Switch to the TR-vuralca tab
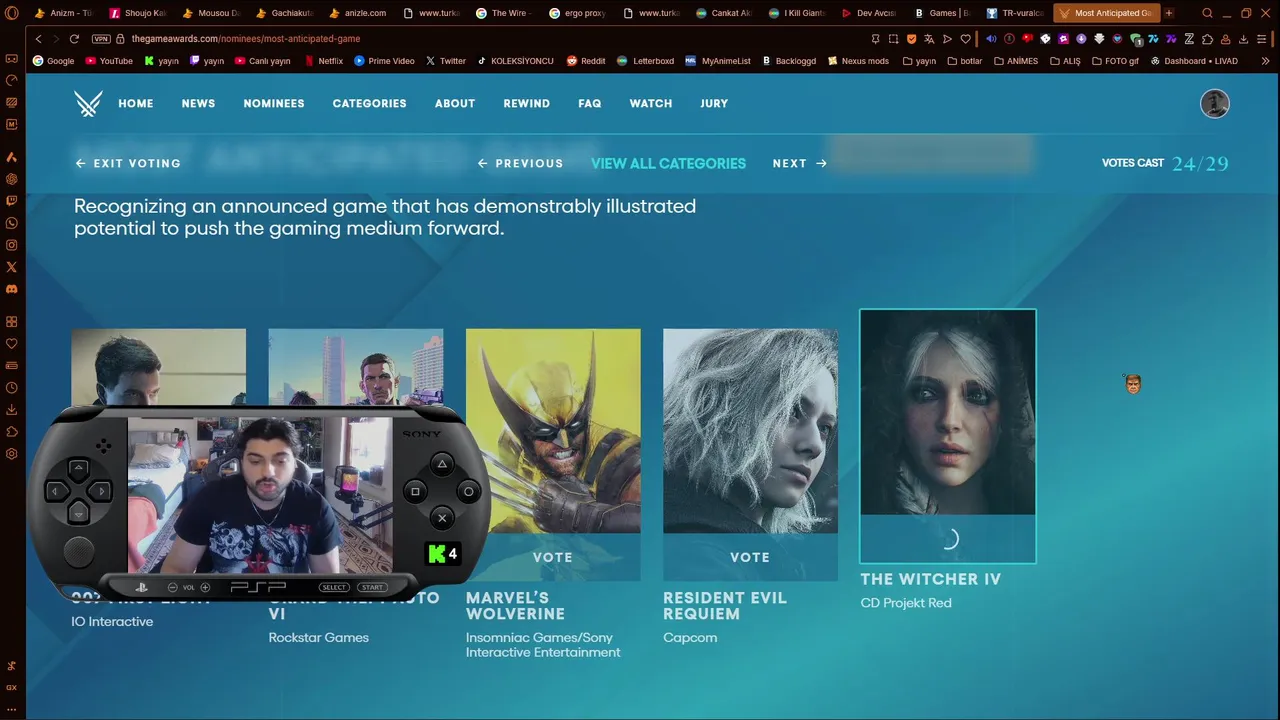The height and width of the screenshot is (720, 1280). point(1014,13)
